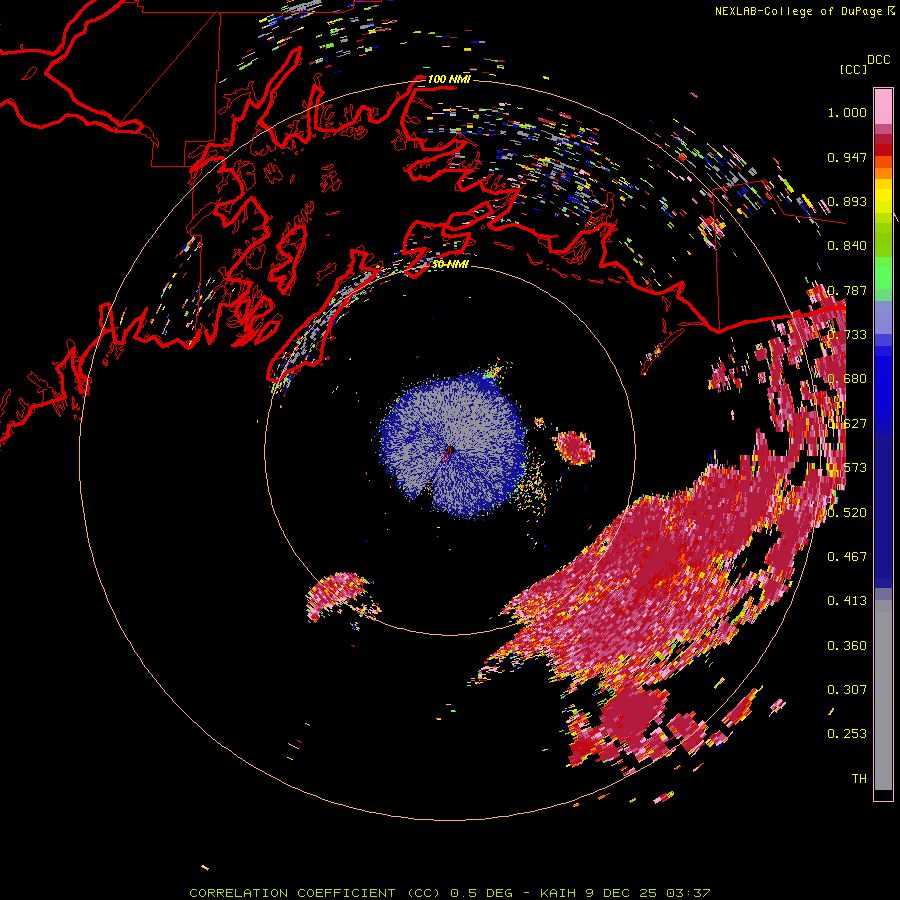
Task: Click the DCC legend title
Action: coord(878,60)
